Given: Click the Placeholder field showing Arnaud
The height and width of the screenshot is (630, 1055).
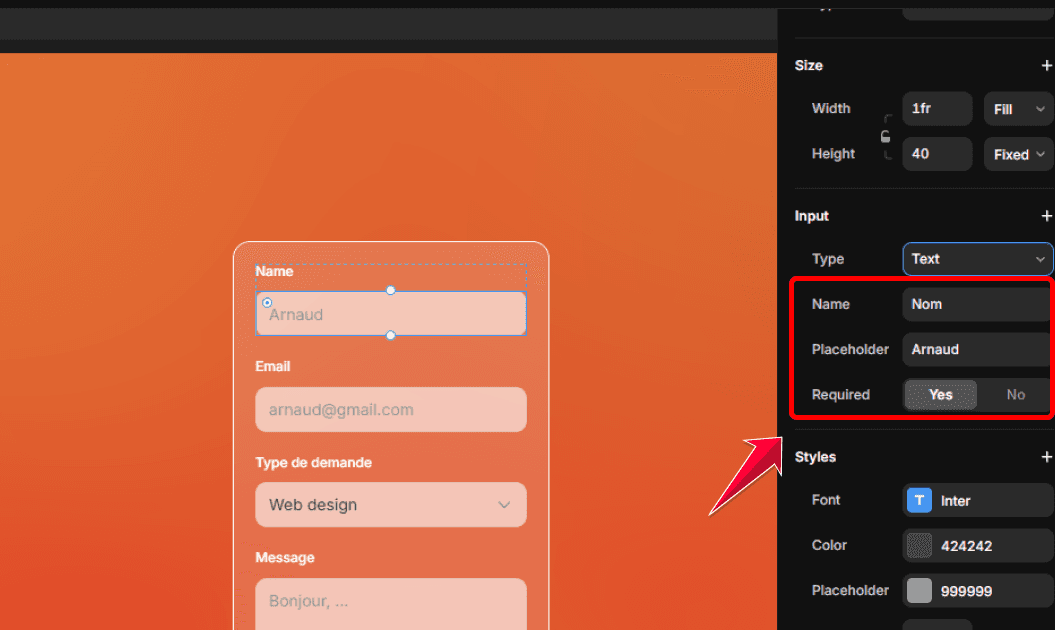Looking at the screenshot, I should click(975, 349).
